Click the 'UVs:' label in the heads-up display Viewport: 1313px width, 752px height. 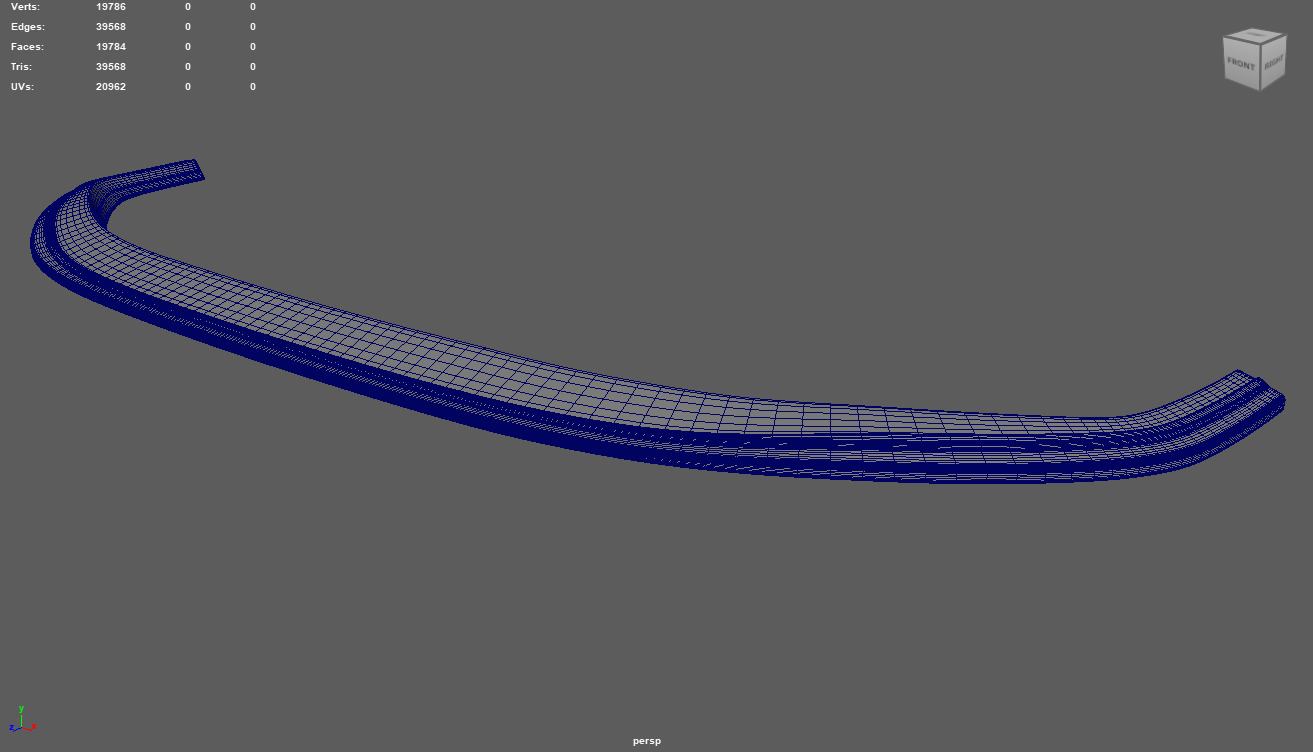[x=23, y=87]
